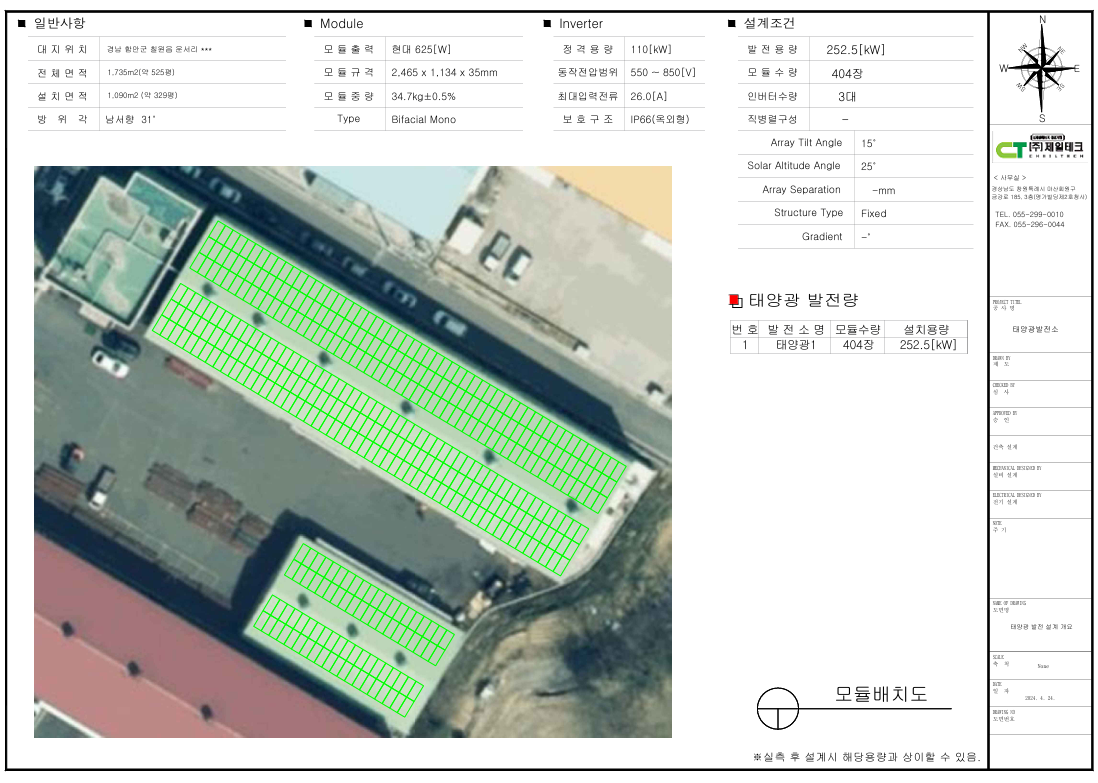Click the footnote text at the bottom
1098x783 pixels.
tap(866, 756)
